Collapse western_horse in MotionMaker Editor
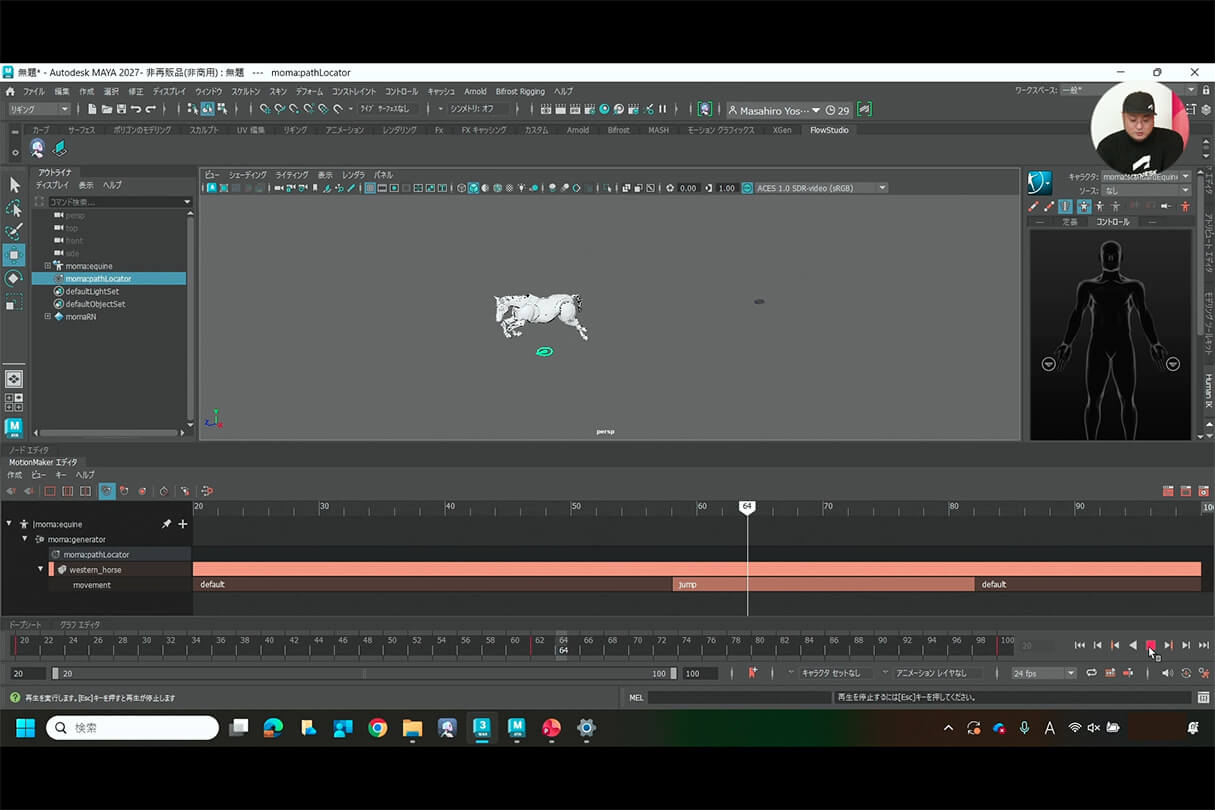1215x810 pixels. [x=41, y=569]
